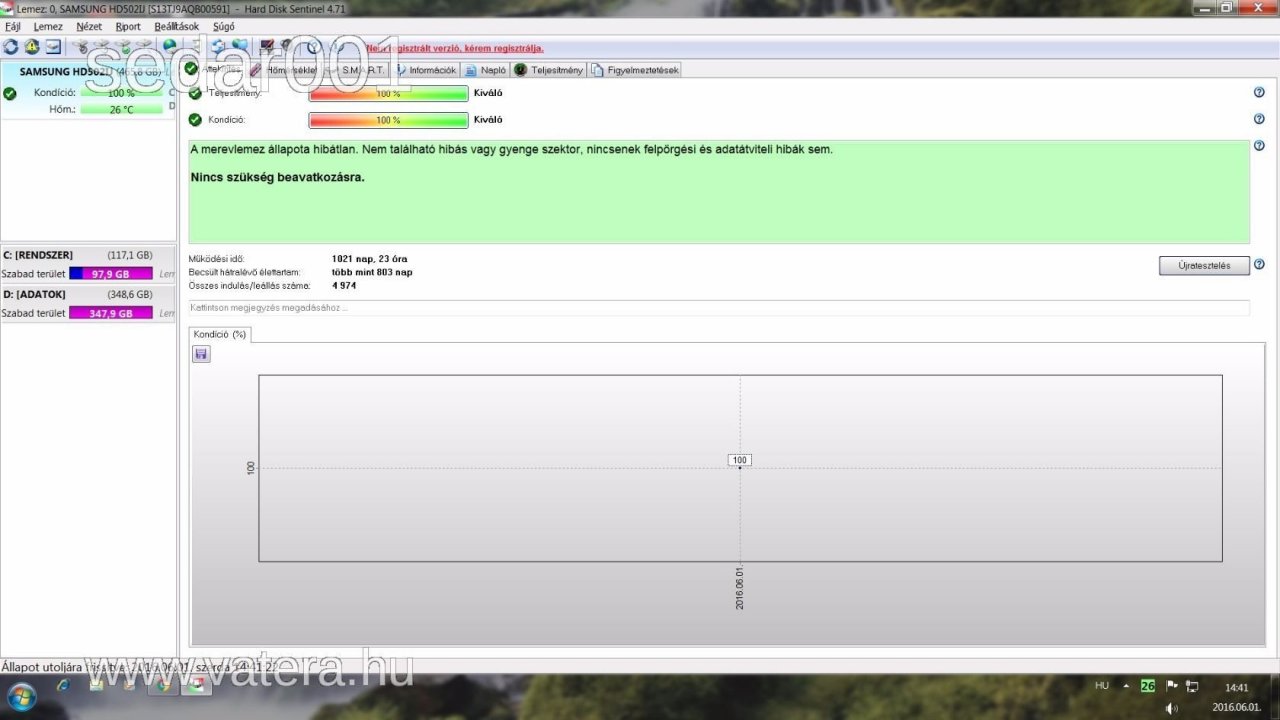
Task: Click the blue circular arrows toolbar icon
Action: [217, 46]
